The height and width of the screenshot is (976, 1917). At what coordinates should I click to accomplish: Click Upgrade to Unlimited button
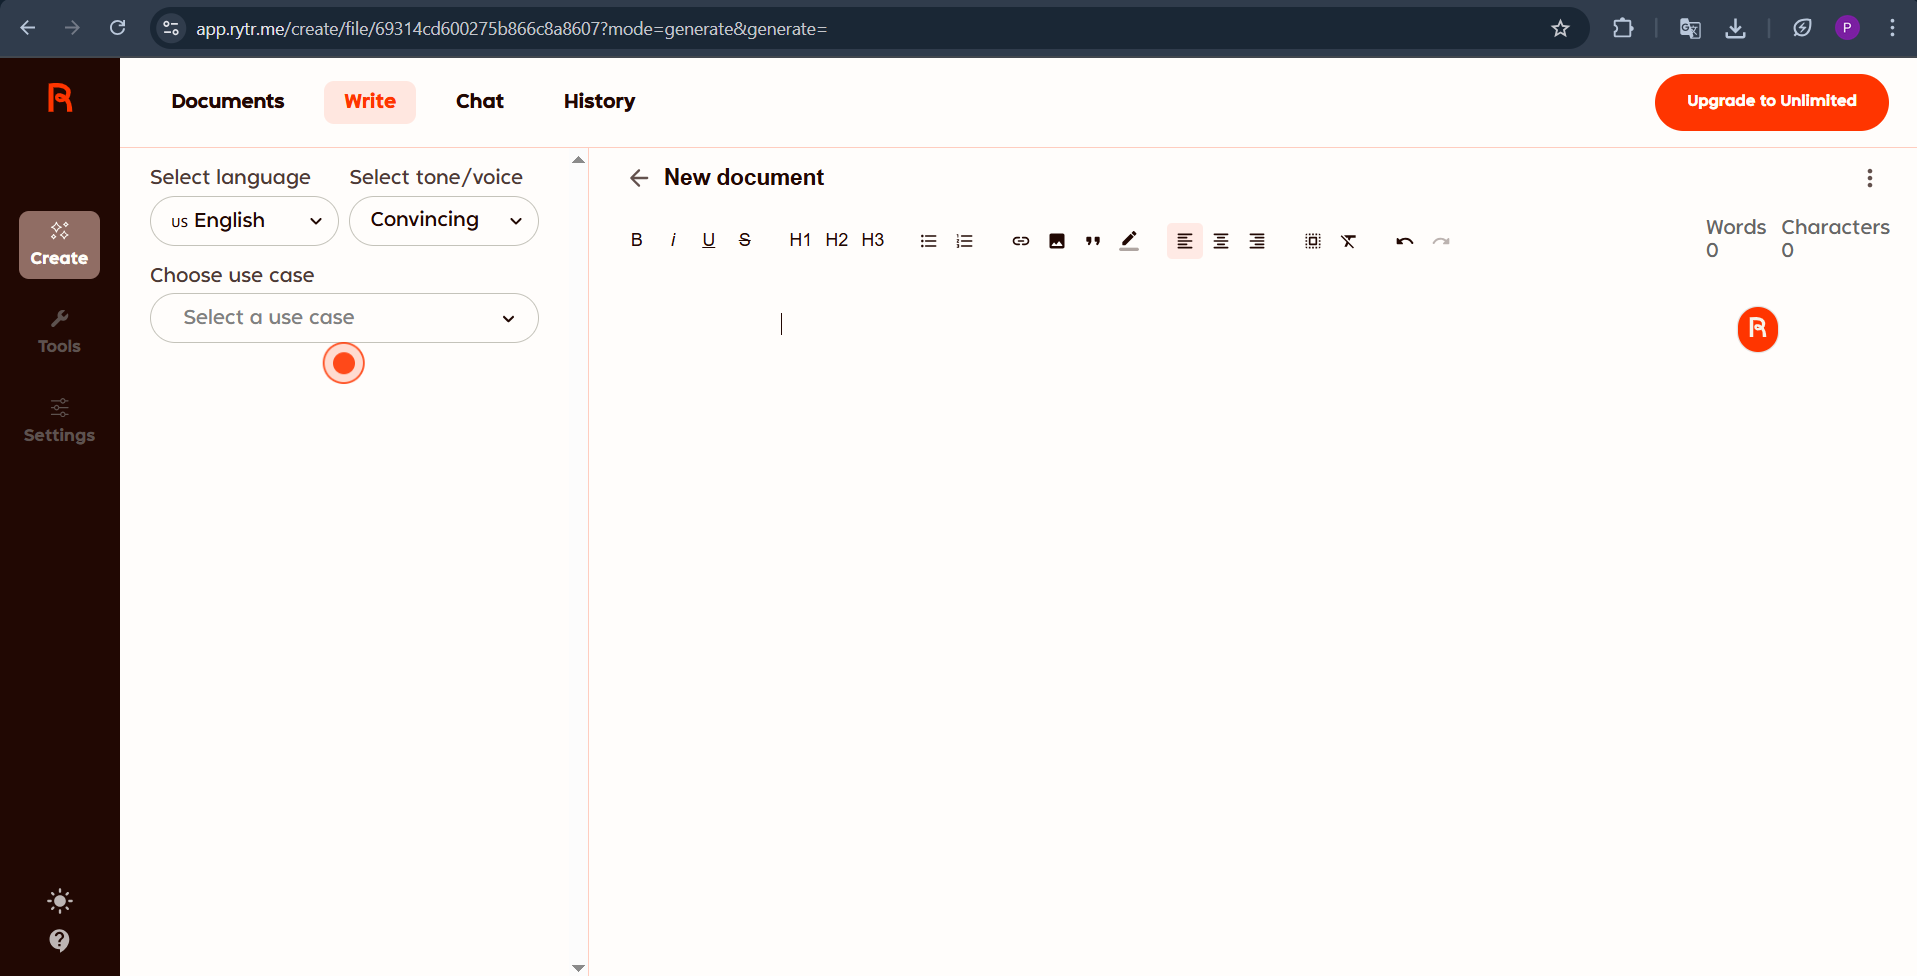(x=1770, y=102)
